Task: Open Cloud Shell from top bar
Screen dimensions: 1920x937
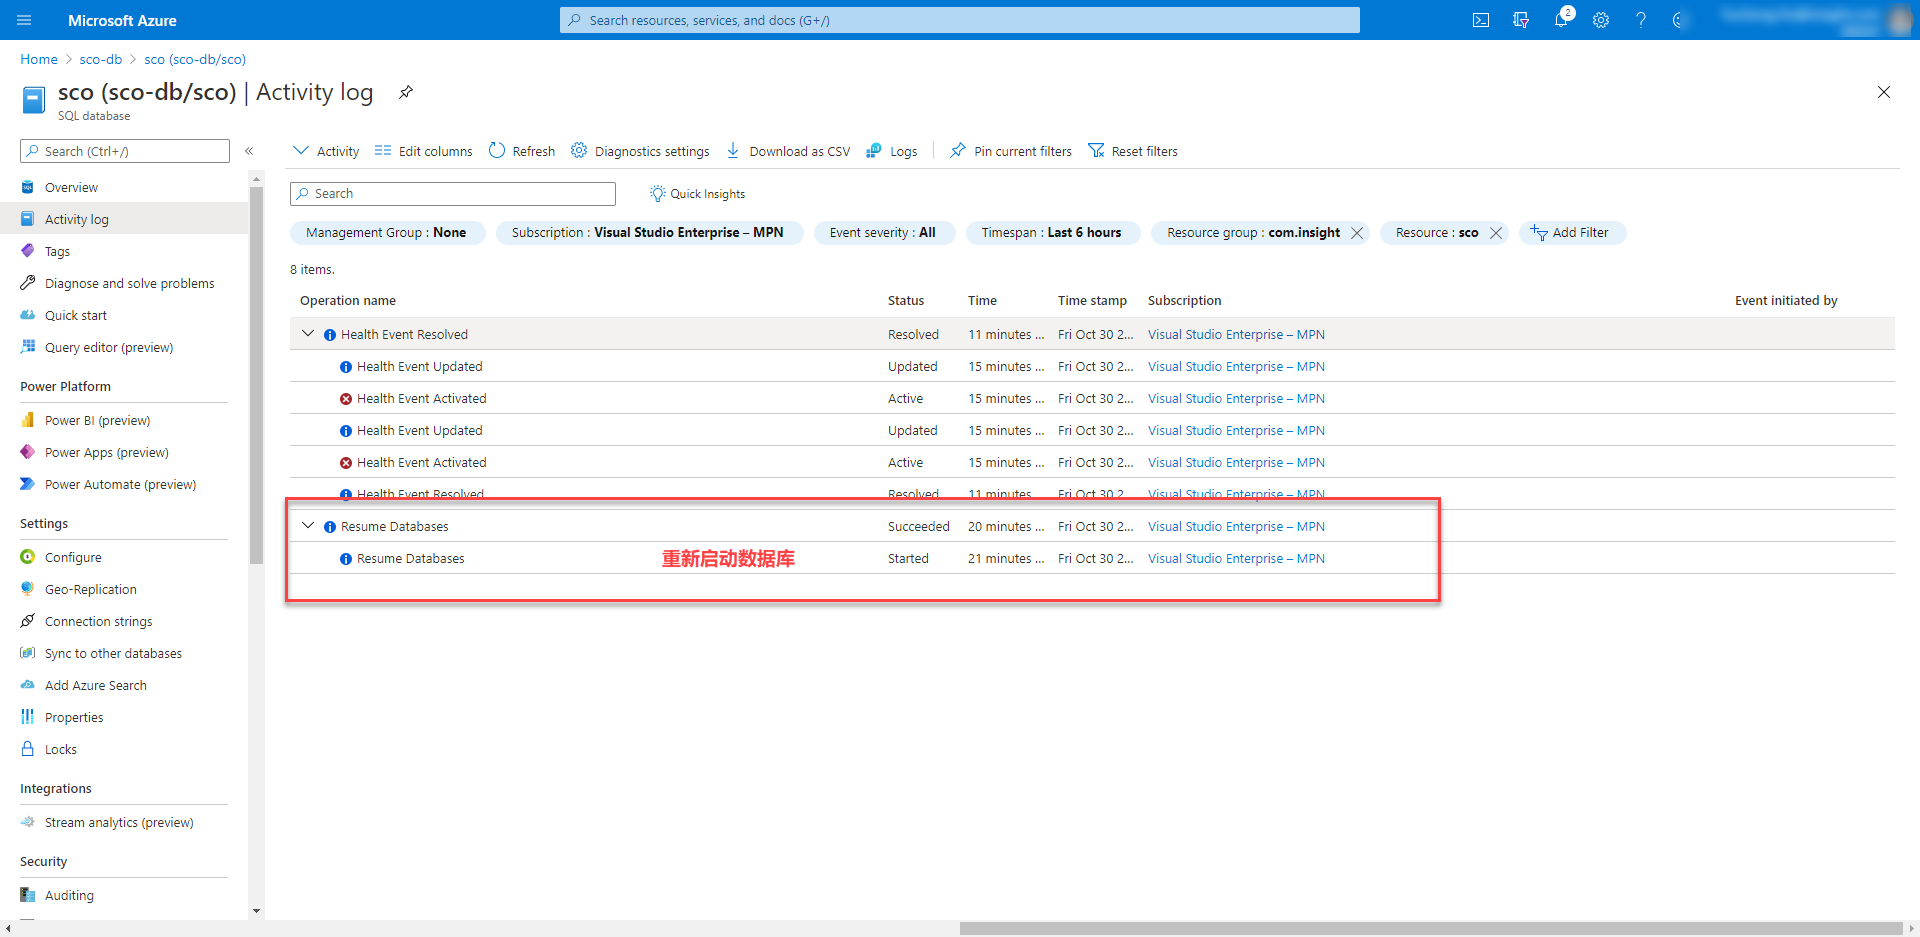Action: 1481,20
